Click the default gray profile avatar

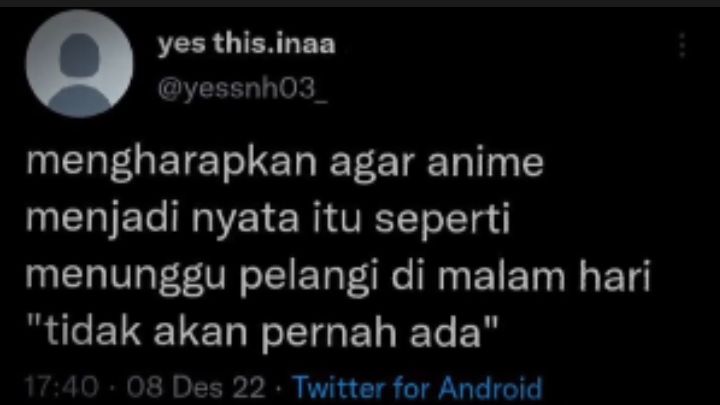click(x=79, y=64)
